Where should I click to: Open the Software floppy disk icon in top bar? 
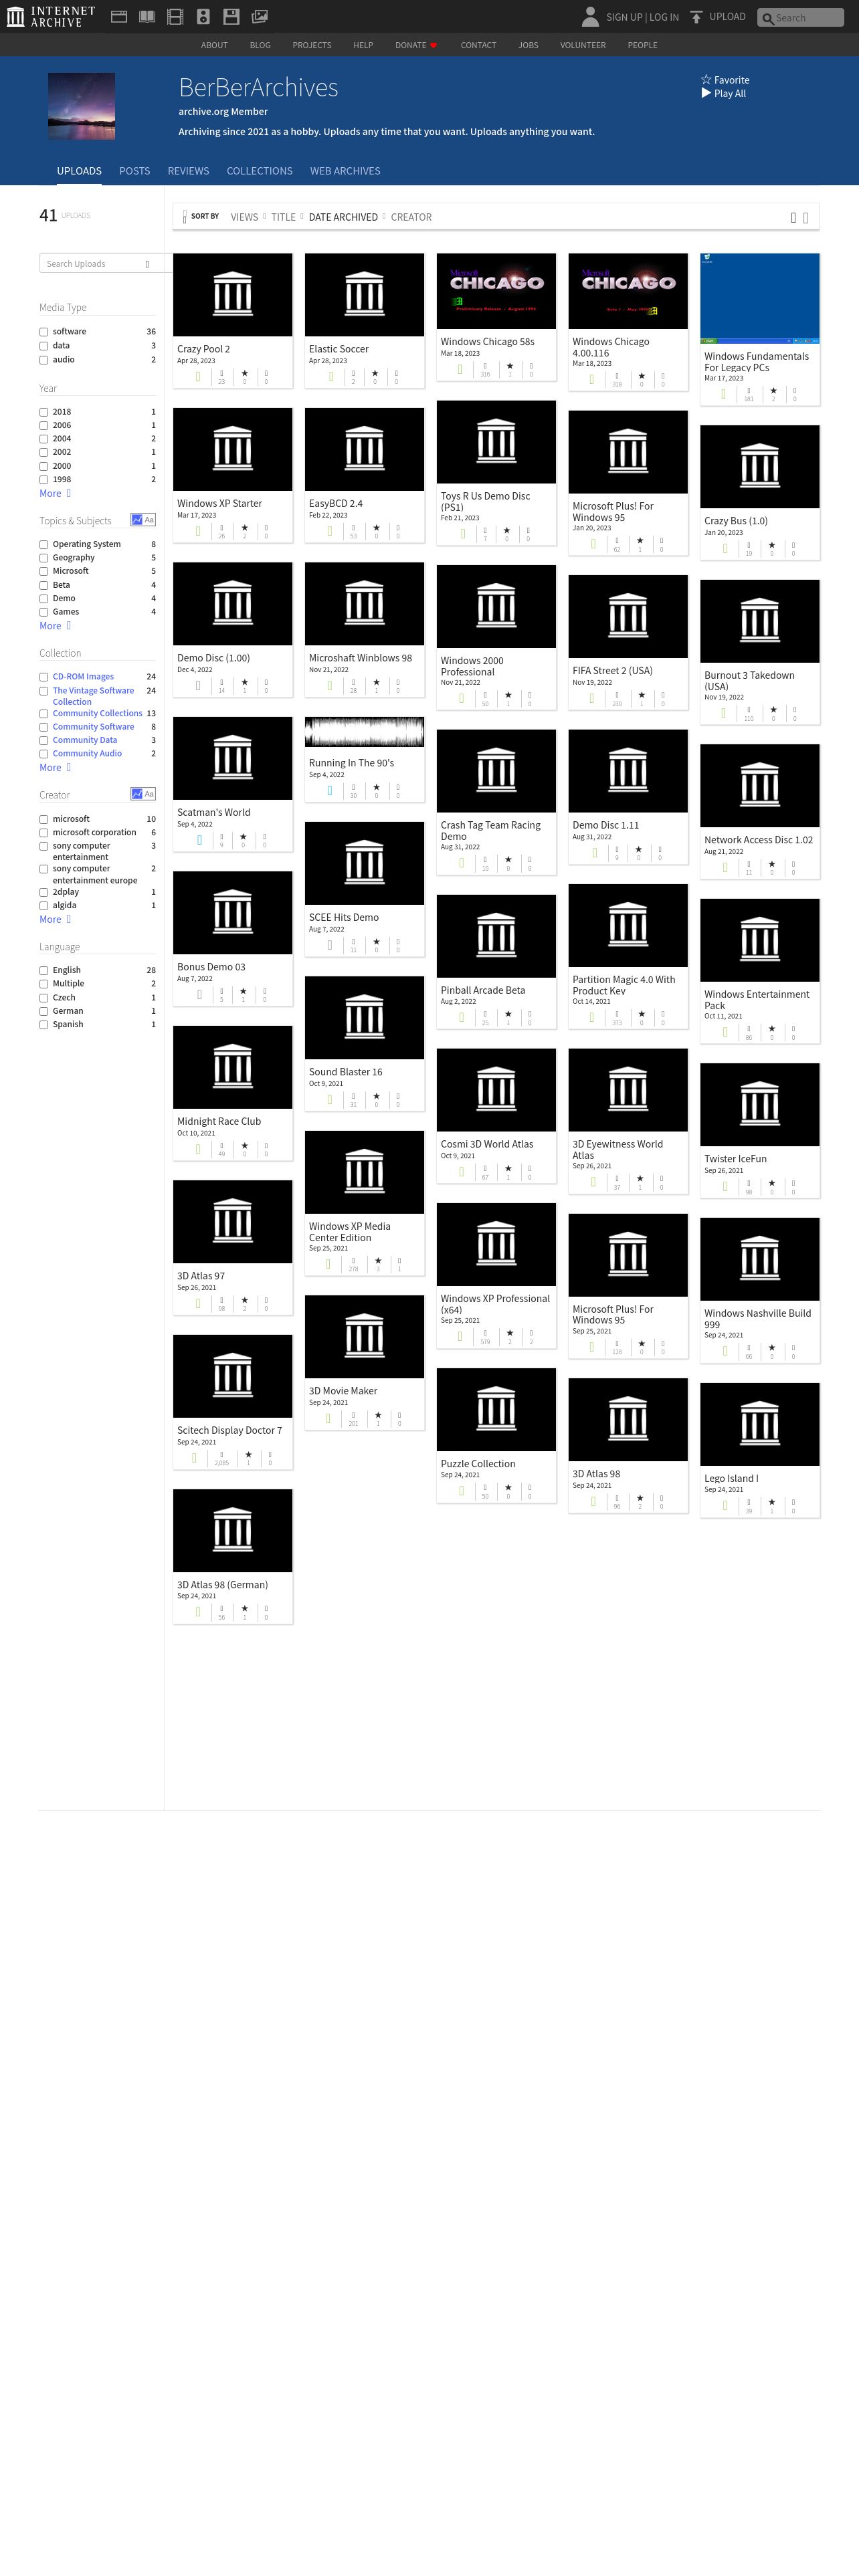click(231, 17)
